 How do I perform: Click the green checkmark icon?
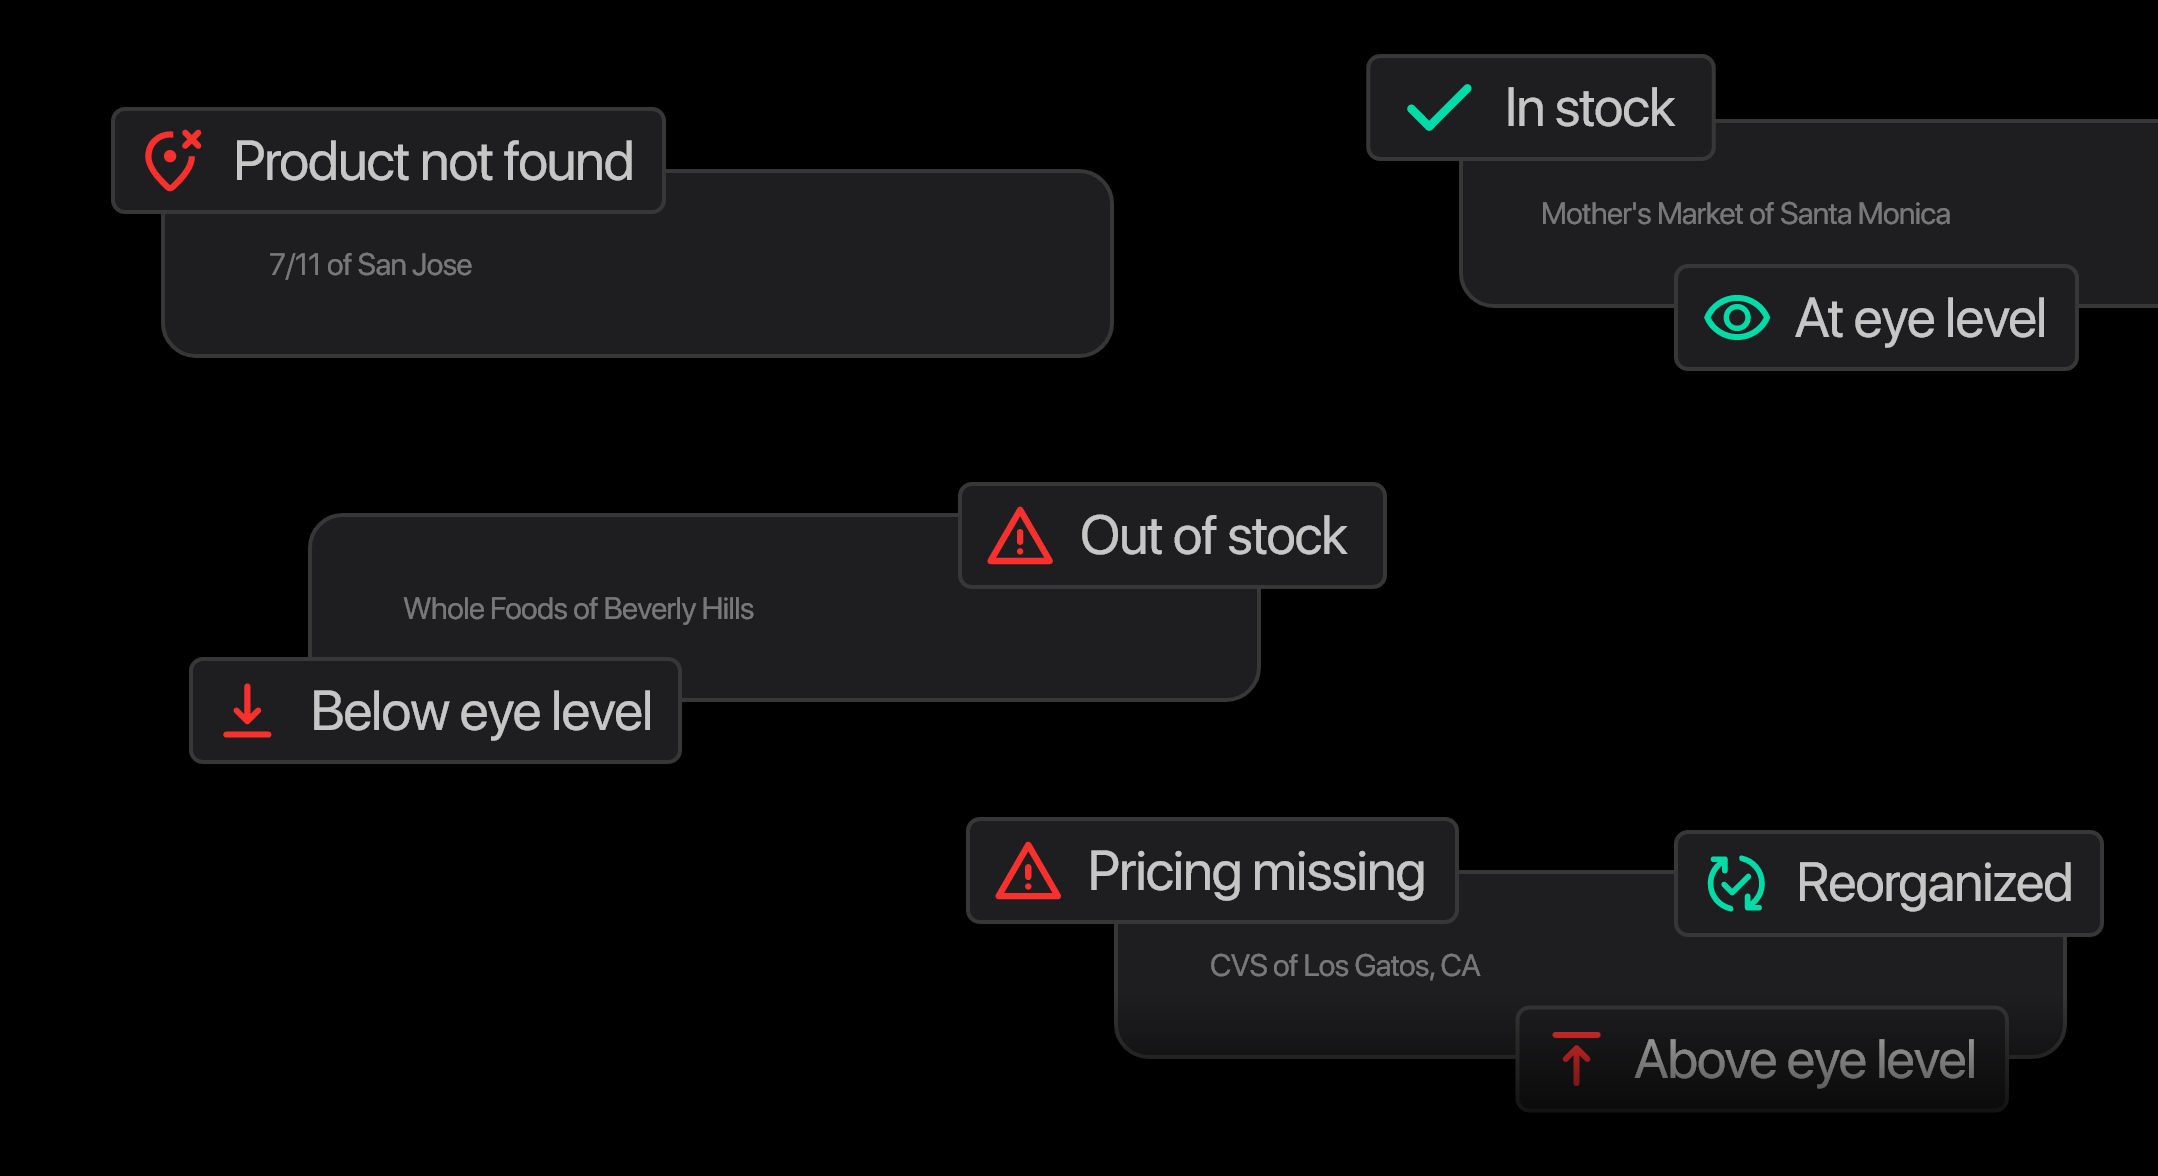click(1439, 108)
